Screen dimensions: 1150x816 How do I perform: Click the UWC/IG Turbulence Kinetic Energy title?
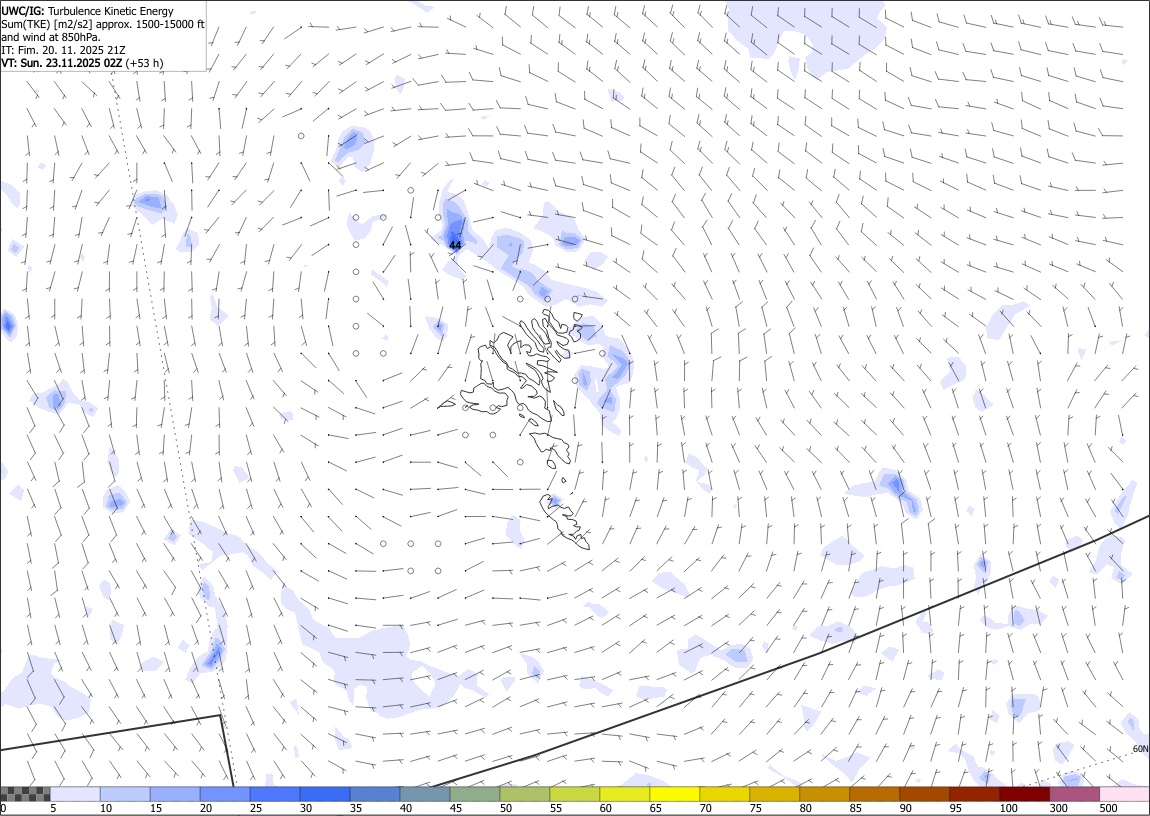[87, 11]
